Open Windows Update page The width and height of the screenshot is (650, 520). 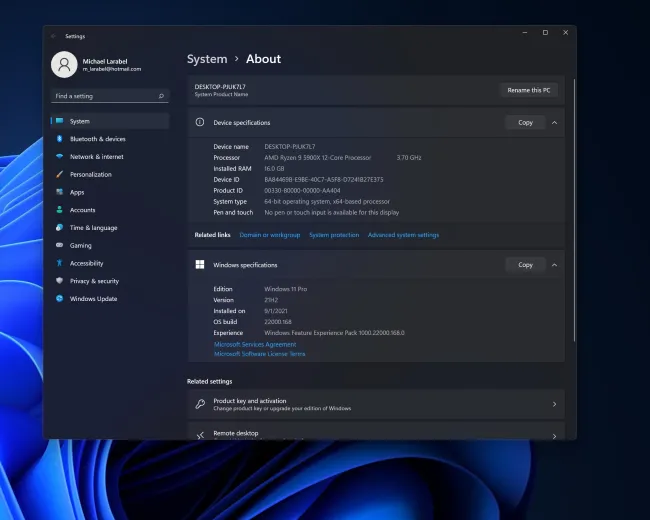pos(110,299)
